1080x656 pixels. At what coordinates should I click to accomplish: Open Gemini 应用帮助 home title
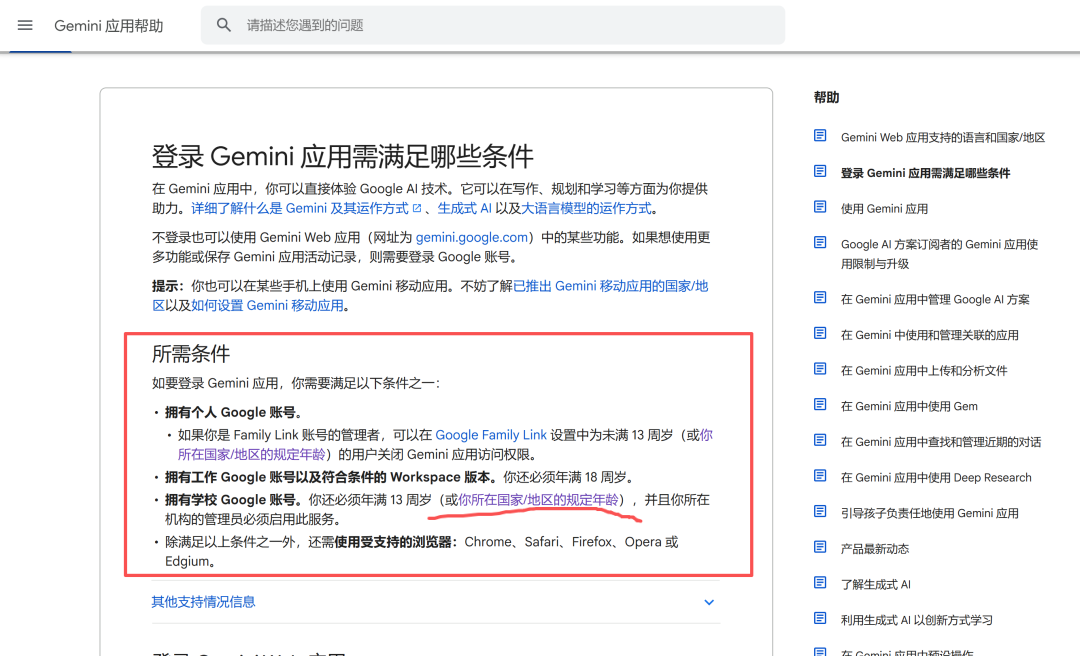coord(108,26)
